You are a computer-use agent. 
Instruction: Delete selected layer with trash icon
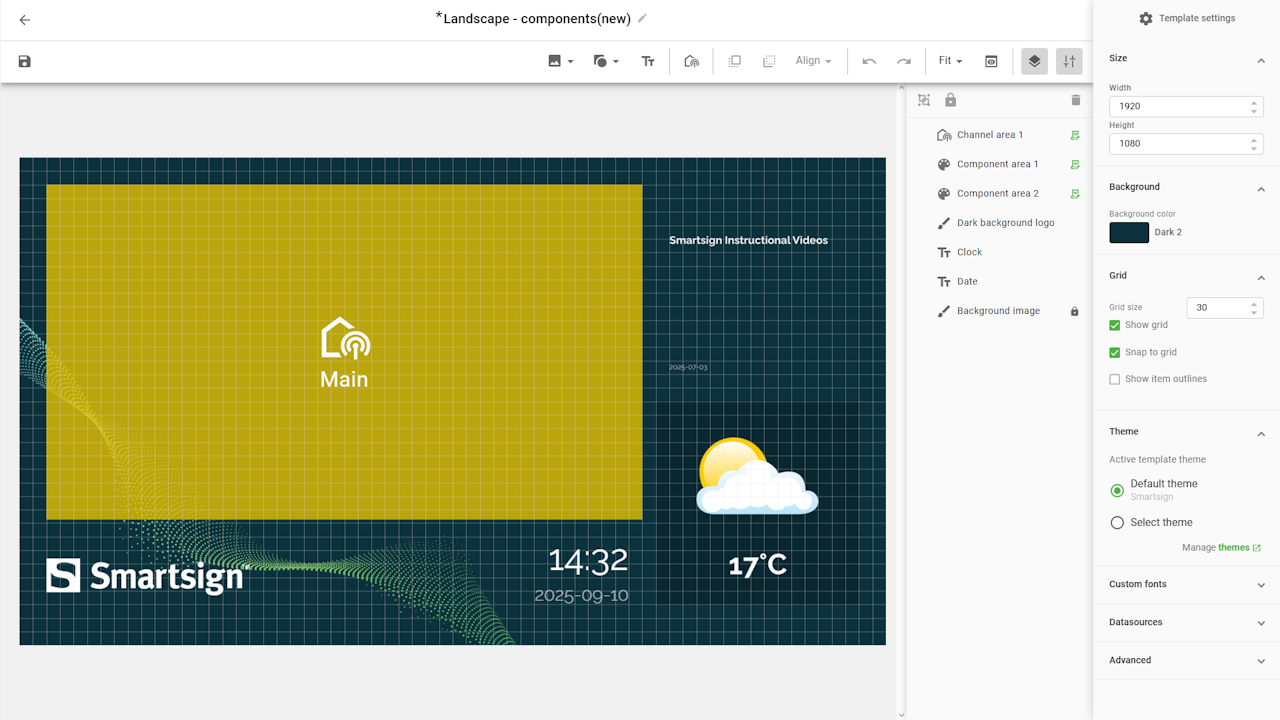pos(1076,100)
